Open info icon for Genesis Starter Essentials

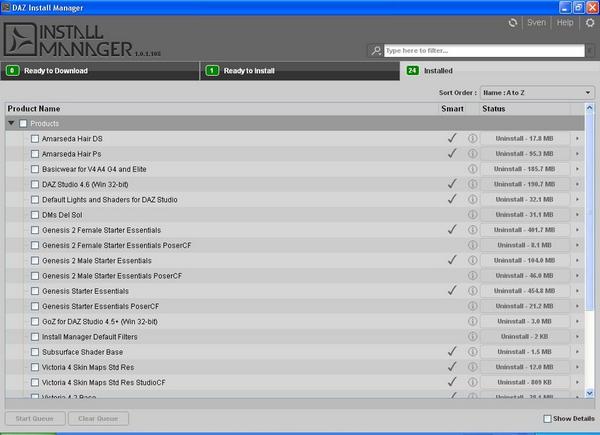click(x=473, y=291)
